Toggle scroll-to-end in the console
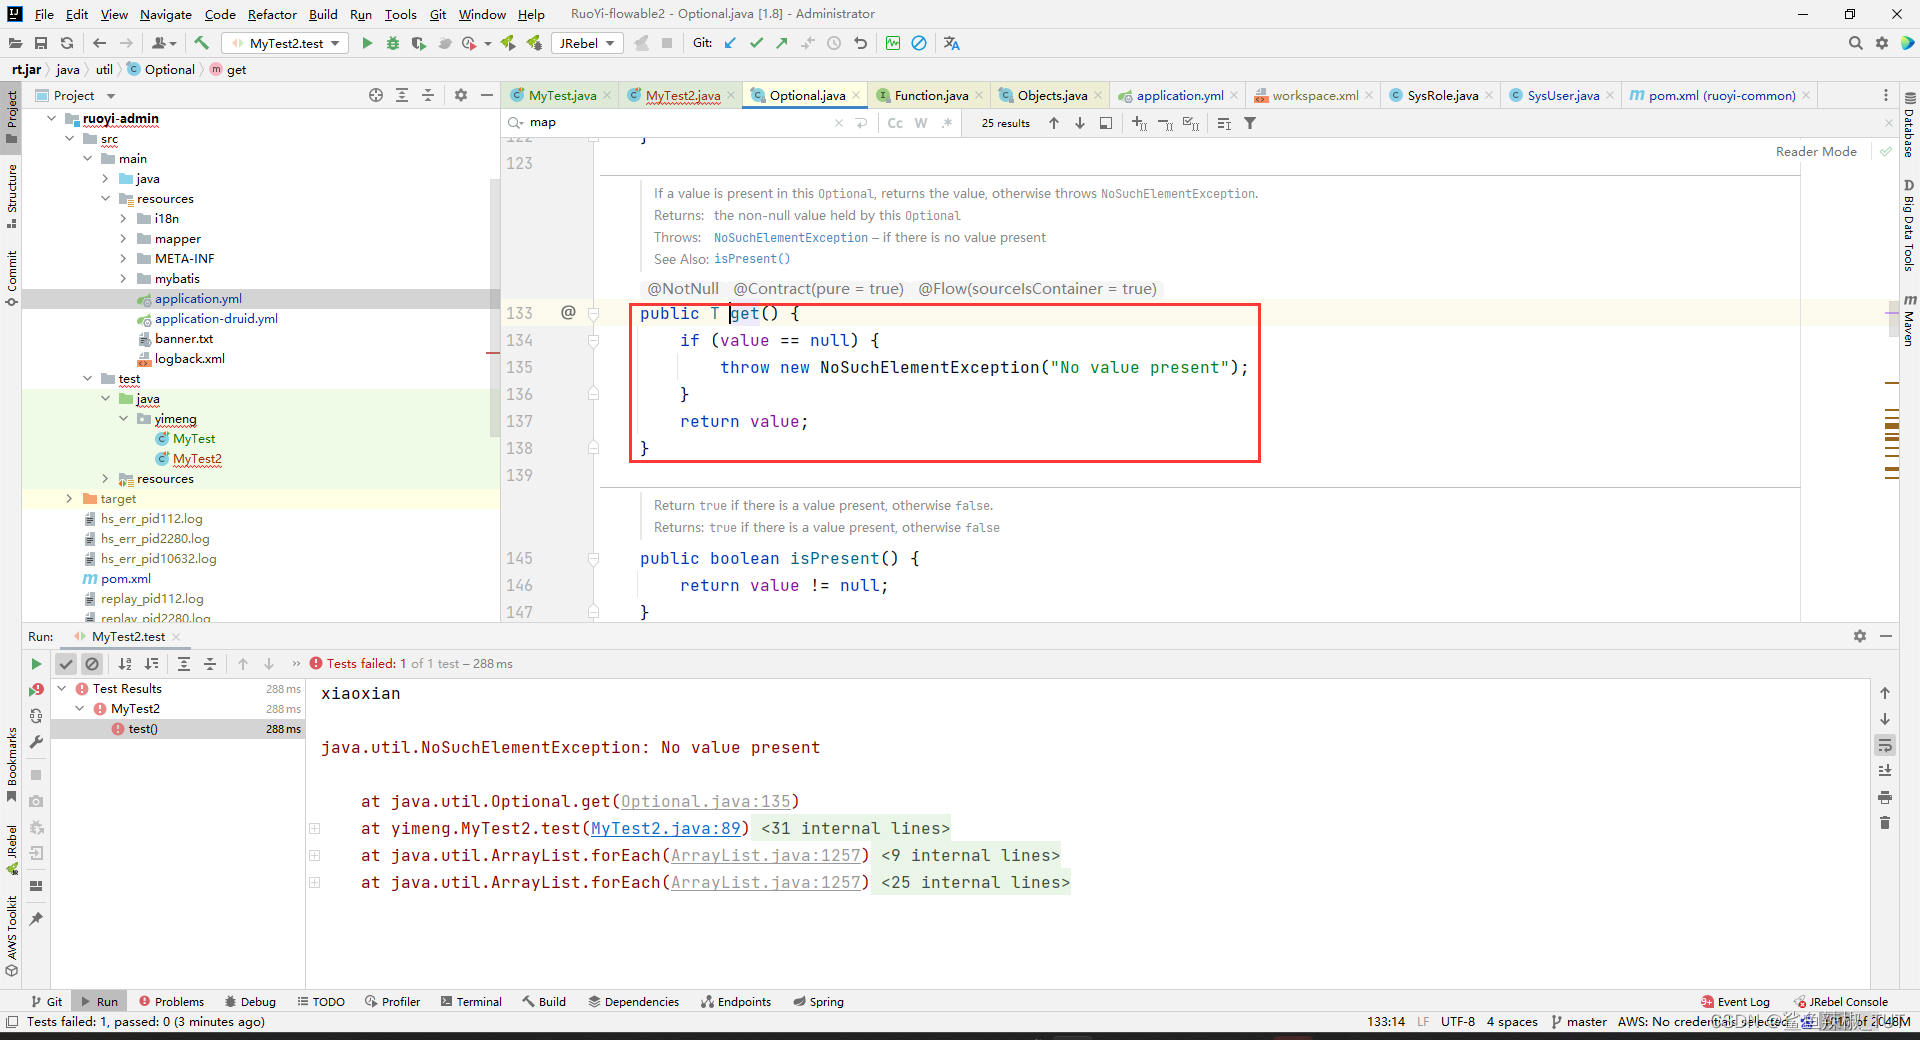The height and width of the screenshot is (1040, 1920). point(1885,771)
